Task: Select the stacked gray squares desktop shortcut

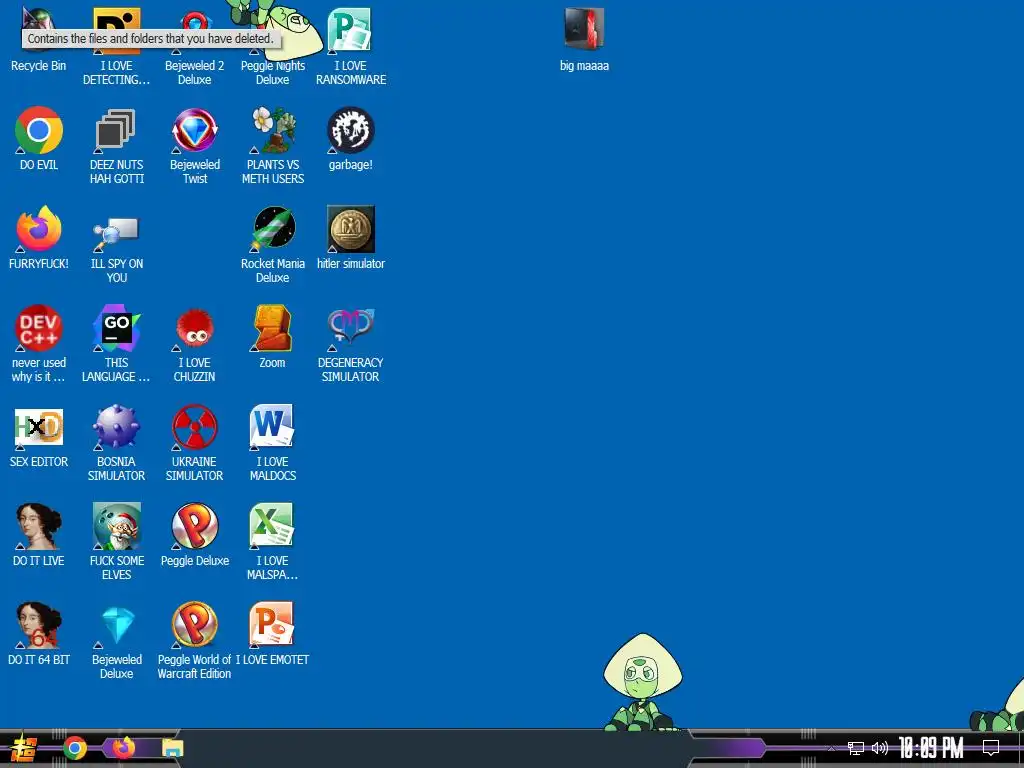Action: click(x=116, y=146)
